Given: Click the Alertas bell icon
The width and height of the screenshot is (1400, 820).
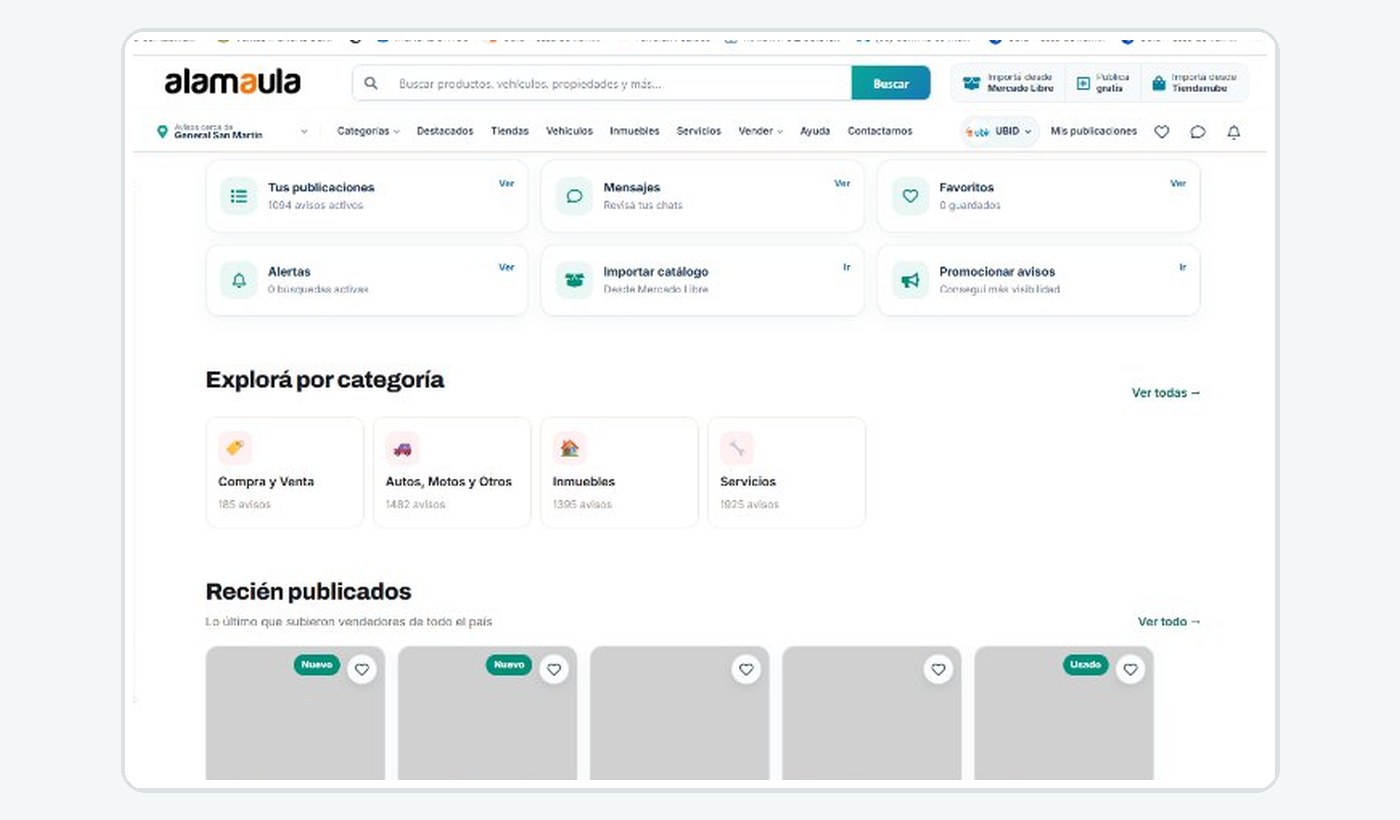Looking at the screenshot, I should (x=239, y=280).
